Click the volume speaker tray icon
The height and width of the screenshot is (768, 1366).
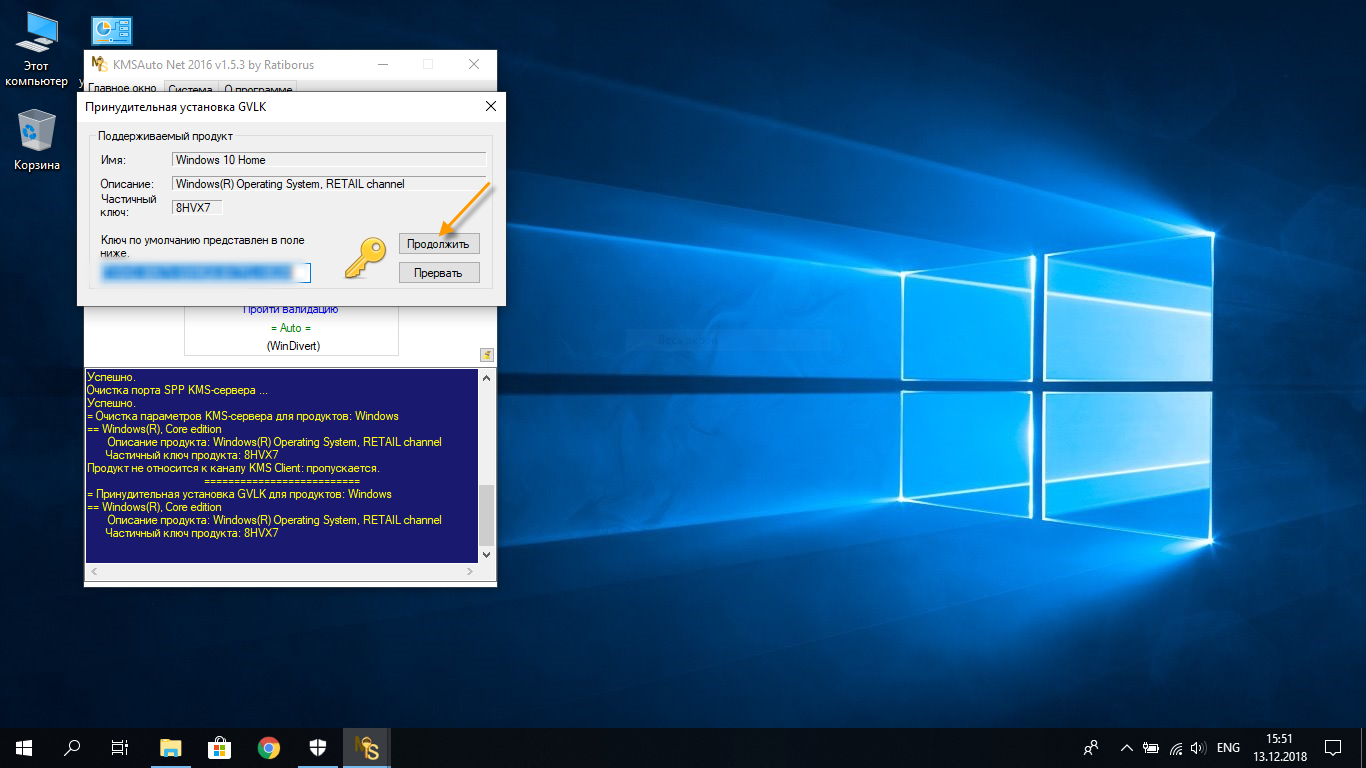click(x=1199, y=747)
